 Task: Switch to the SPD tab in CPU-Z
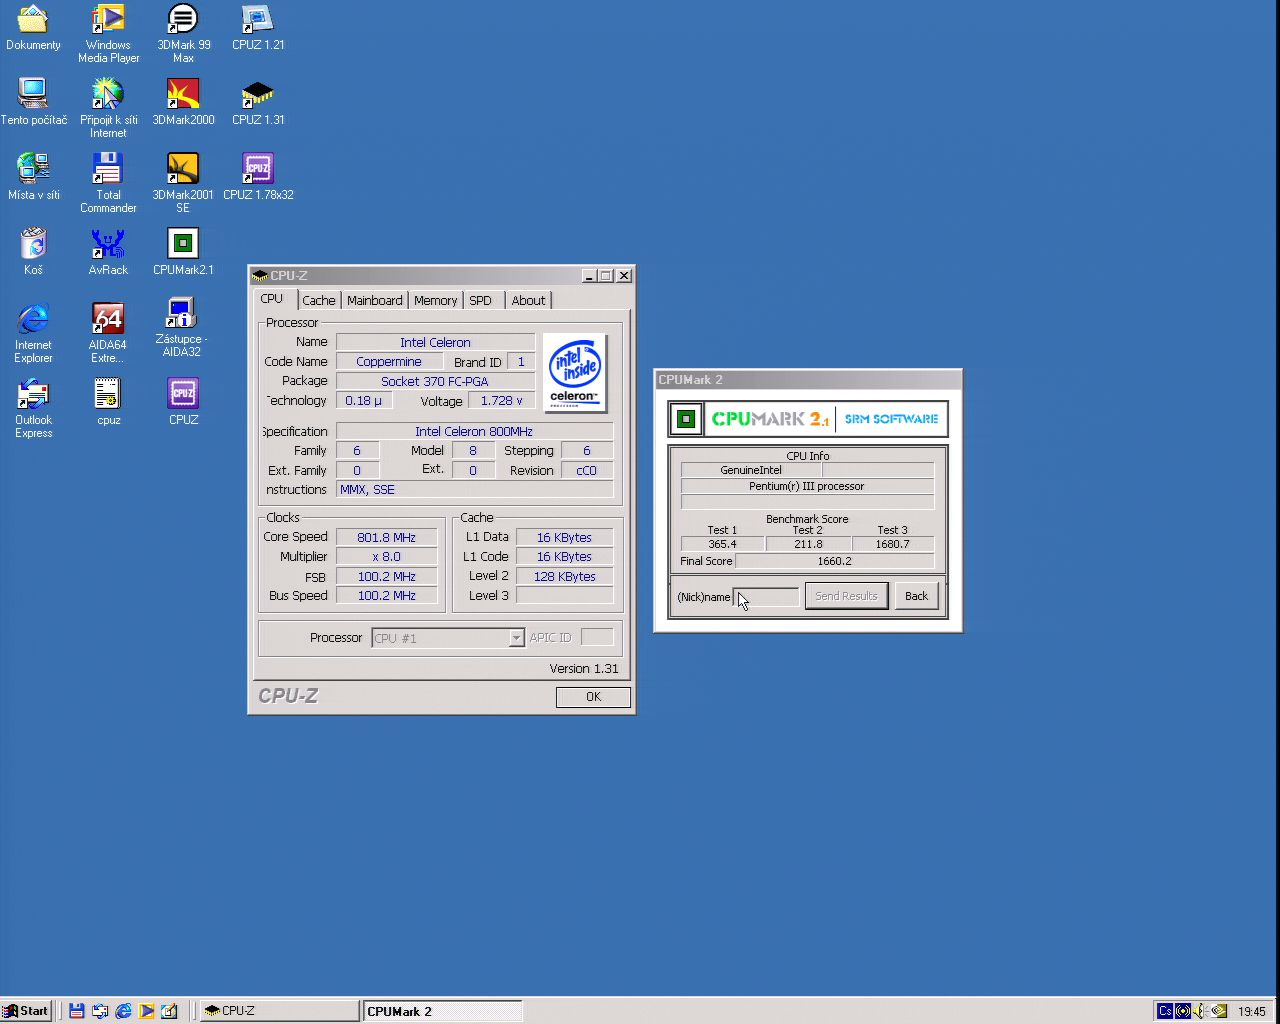481,300
